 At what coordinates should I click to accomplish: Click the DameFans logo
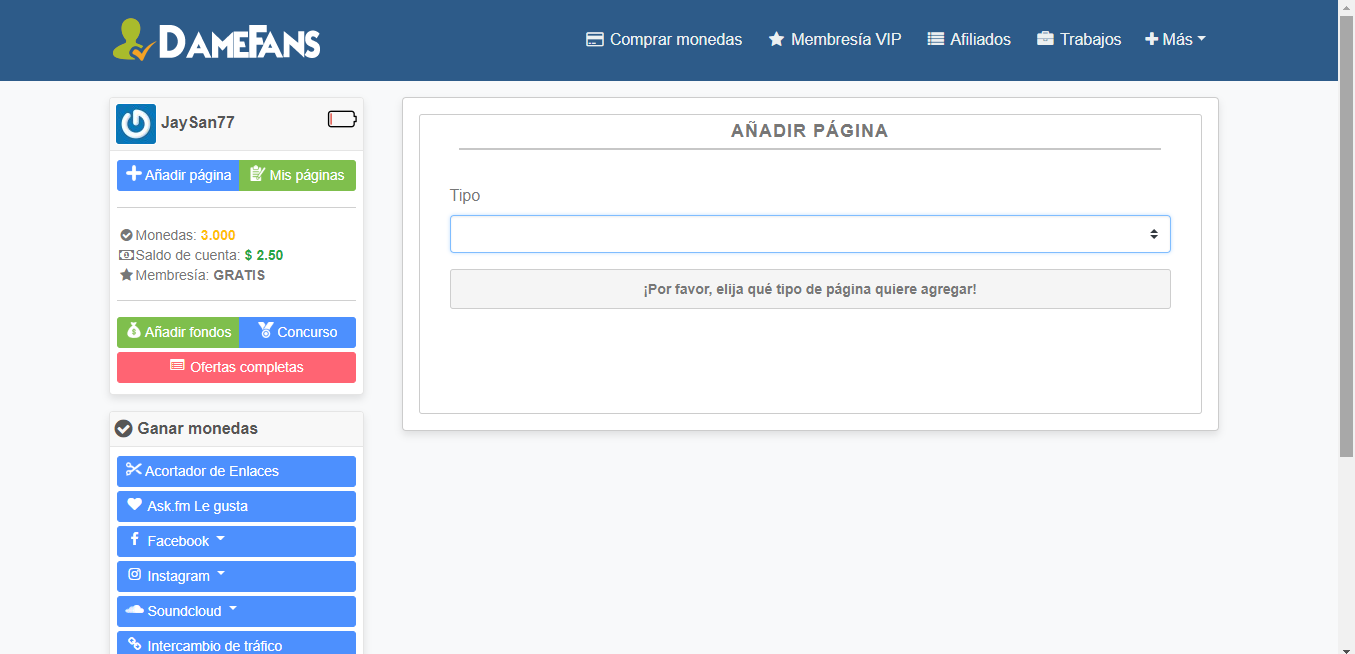coord(216,40)
